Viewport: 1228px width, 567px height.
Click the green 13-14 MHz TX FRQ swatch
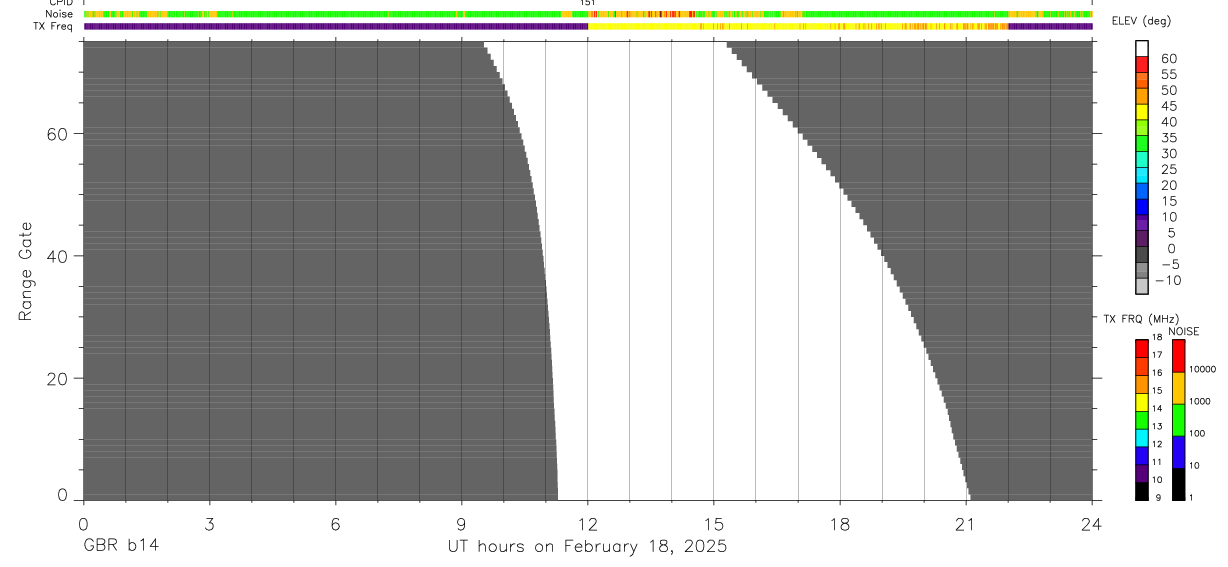point(1142,420)
